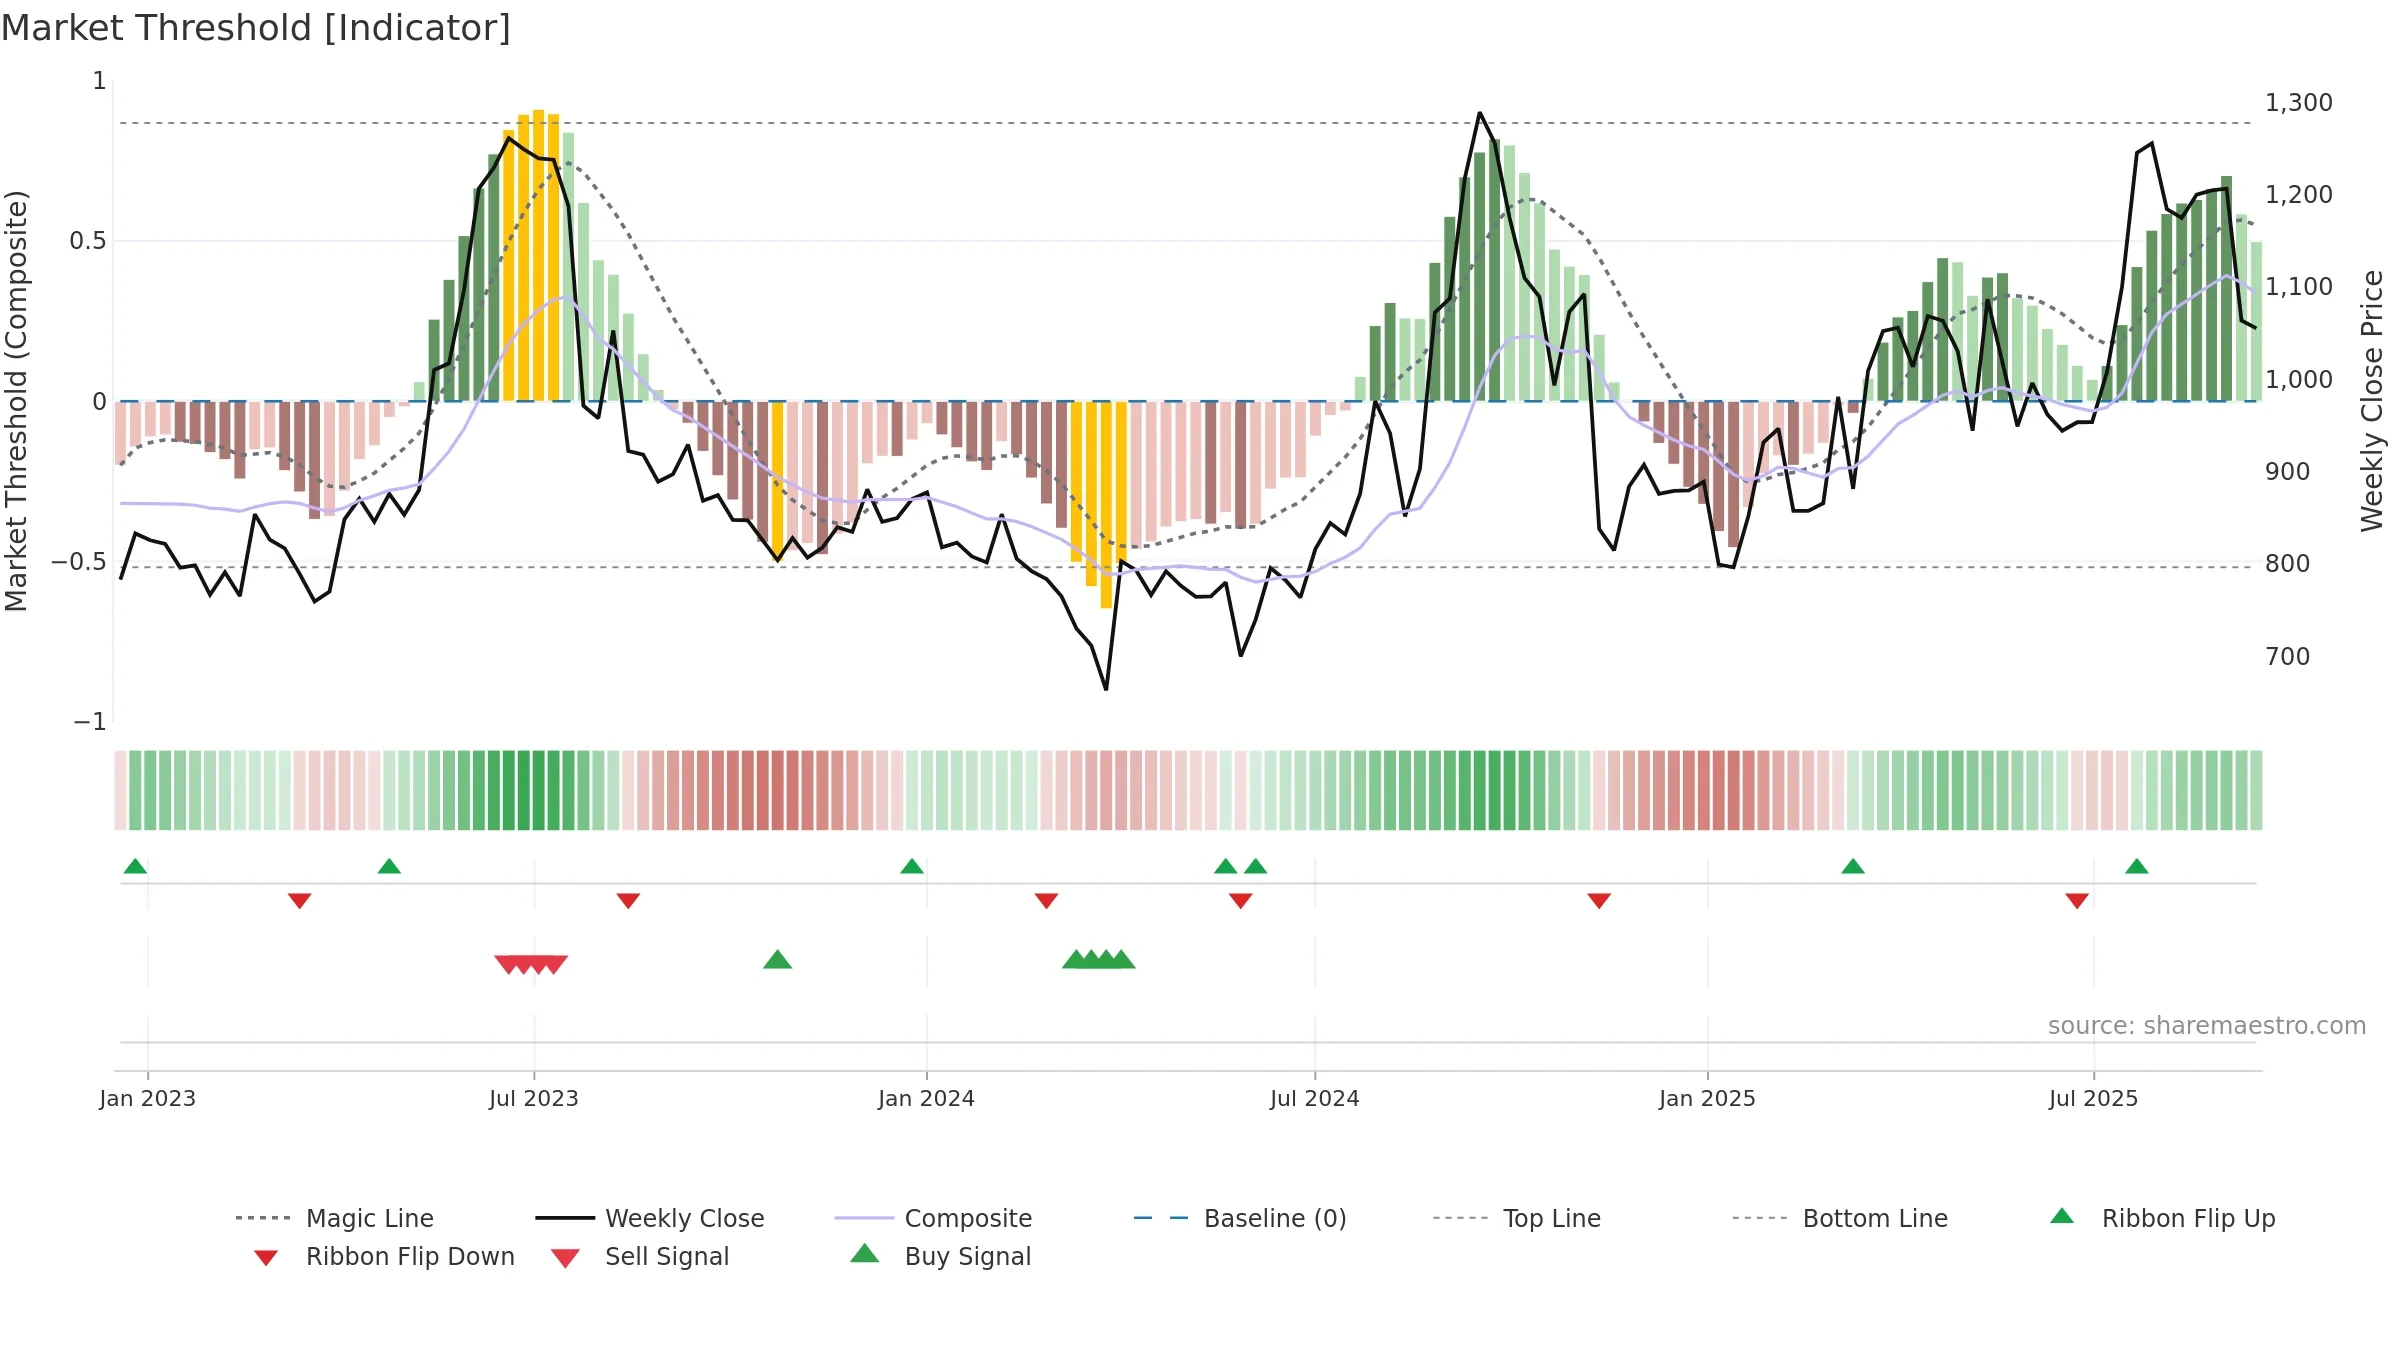Click the ribbon flip down marker near November 2024
This screenshot has height=1350, width=2400.
pos(1599,901)
